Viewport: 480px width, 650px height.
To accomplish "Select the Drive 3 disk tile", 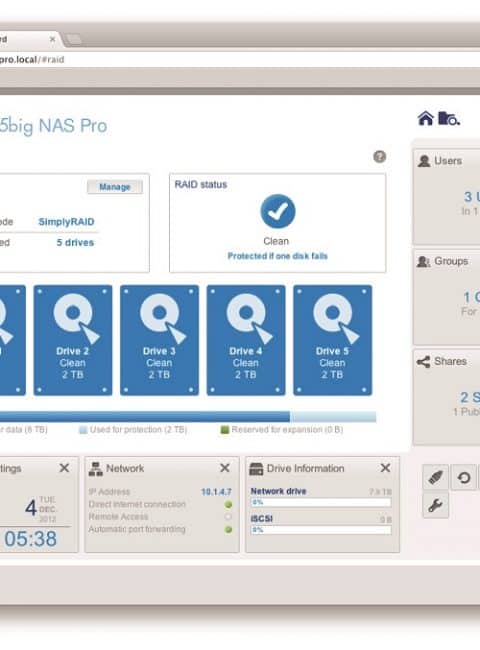I will (x=159, y=340).
